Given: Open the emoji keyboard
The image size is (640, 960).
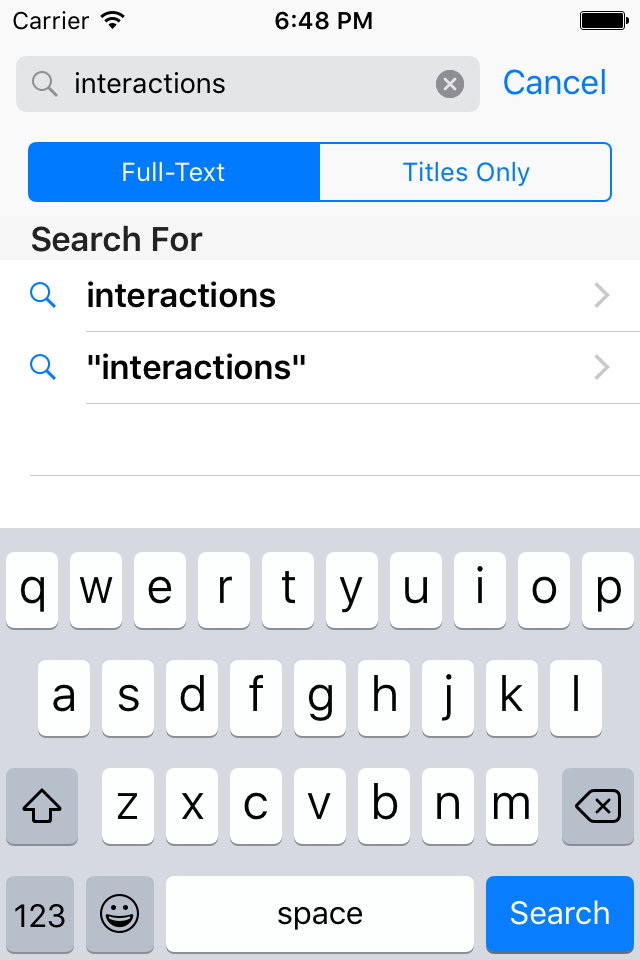Looking at the screenshot, I should pyautogui.click(x=120, y=913).
